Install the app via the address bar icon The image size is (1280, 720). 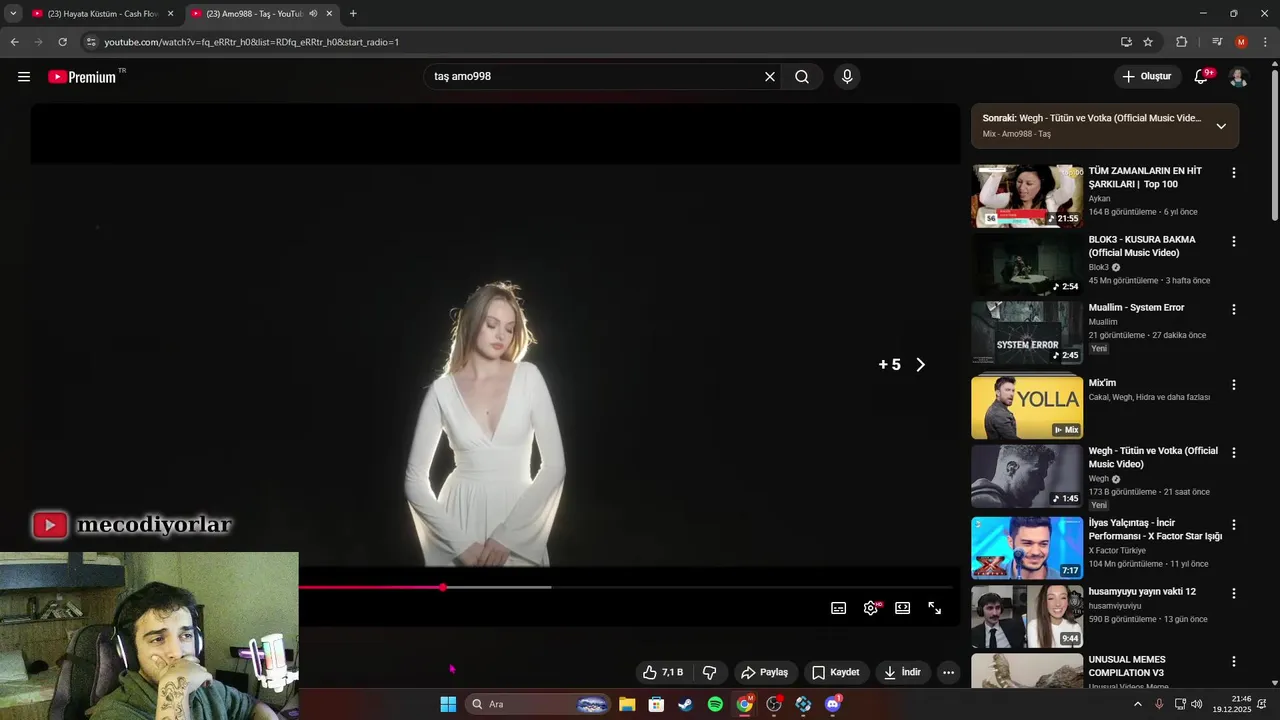pyautogui.click(x=1126, y=42)
